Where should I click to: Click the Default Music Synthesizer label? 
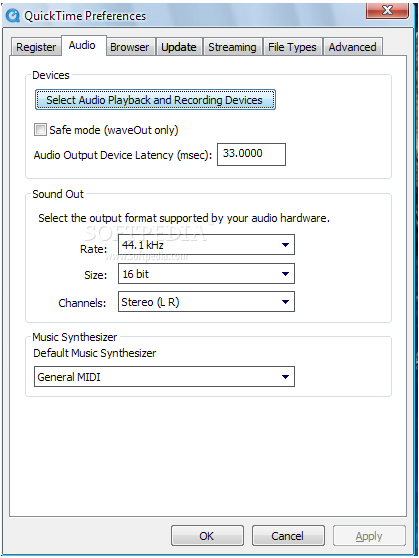click(x=95, y=353)
